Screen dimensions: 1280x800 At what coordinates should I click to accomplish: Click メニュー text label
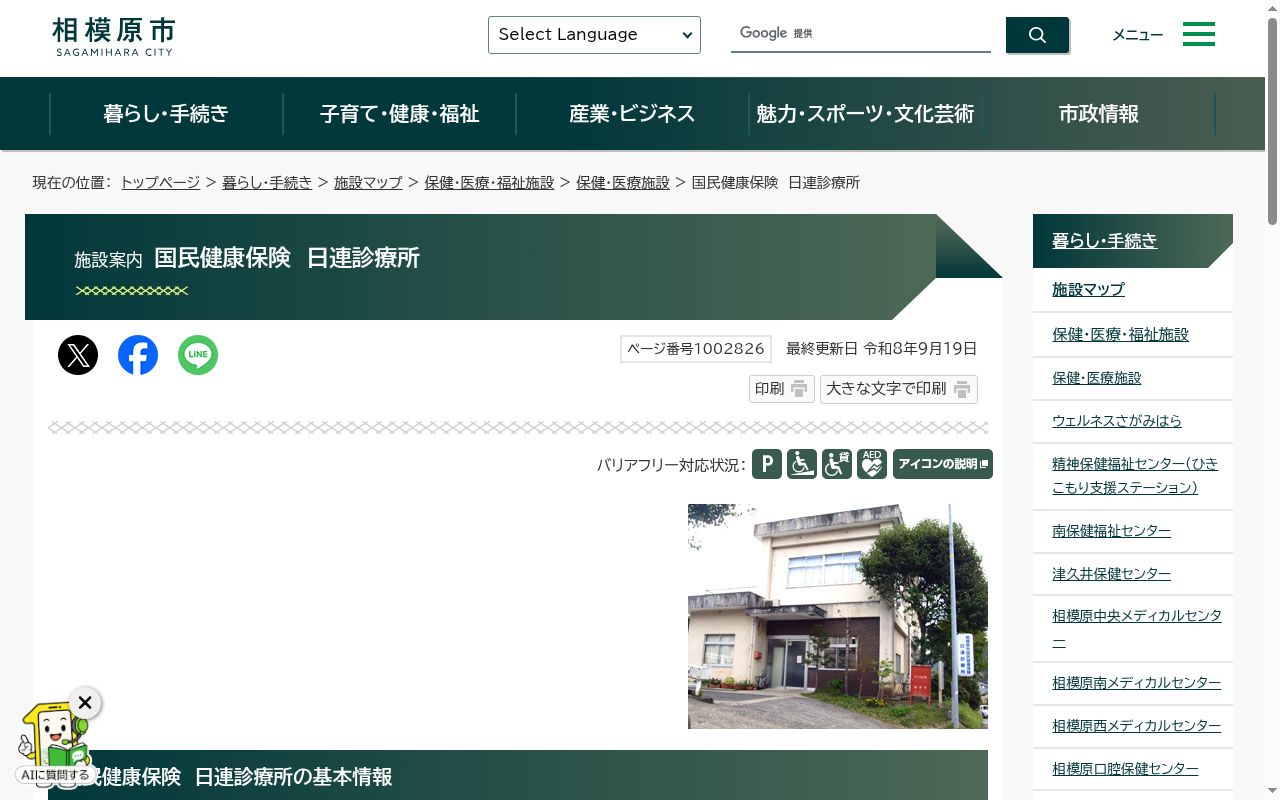[1138, 35]
